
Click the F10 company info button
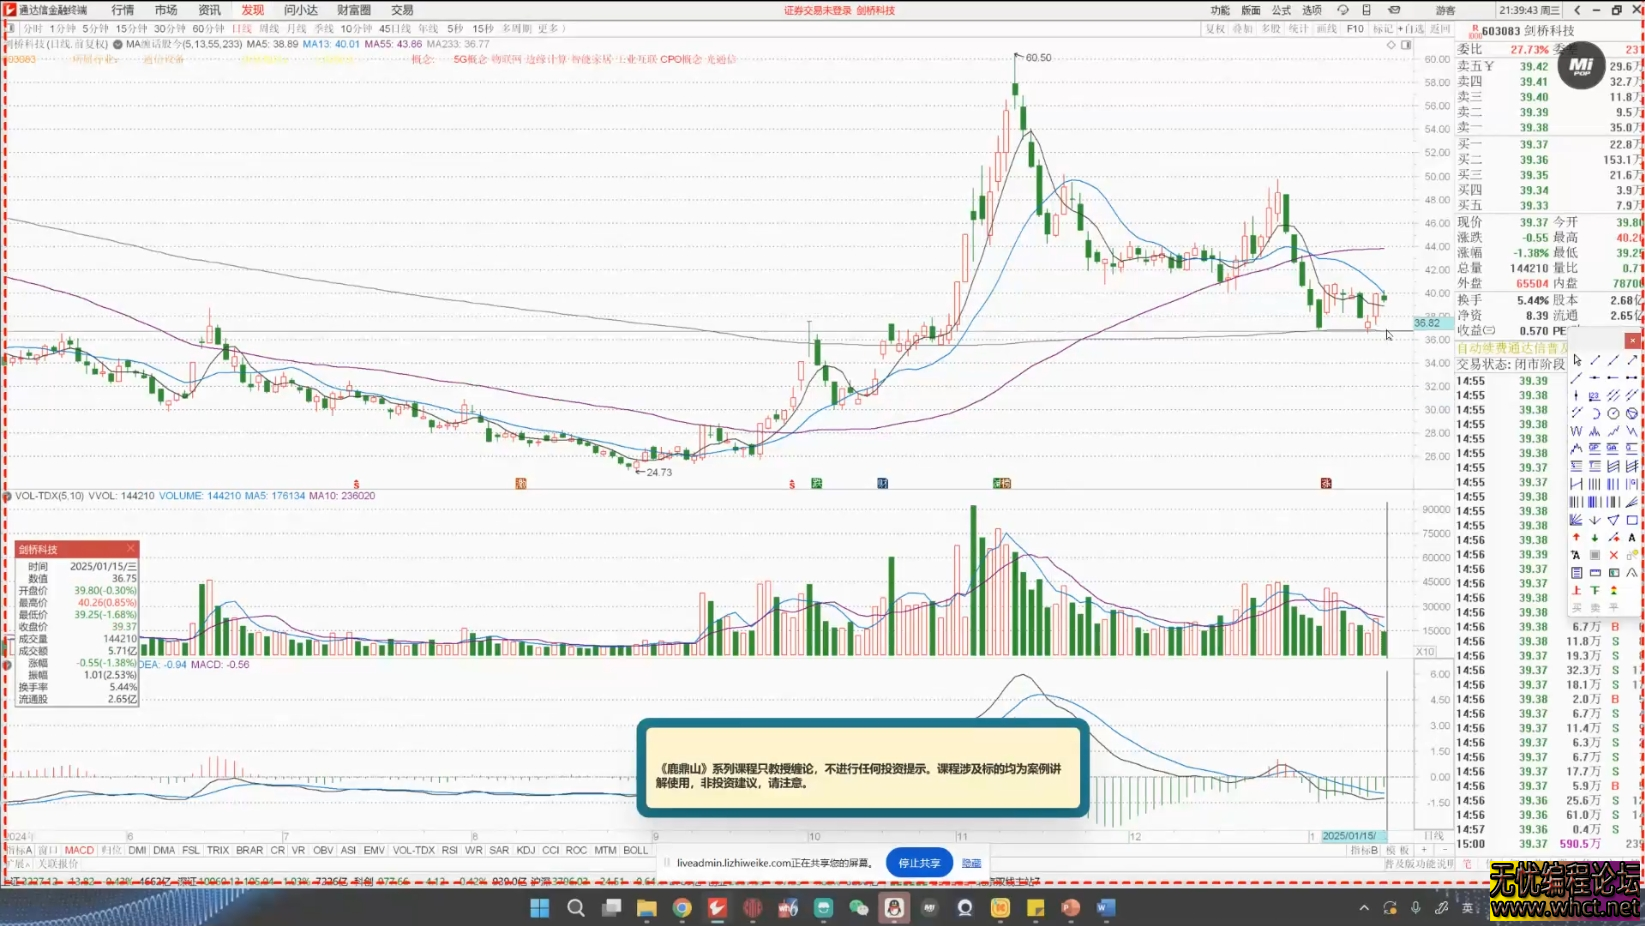coord(1355,29)
